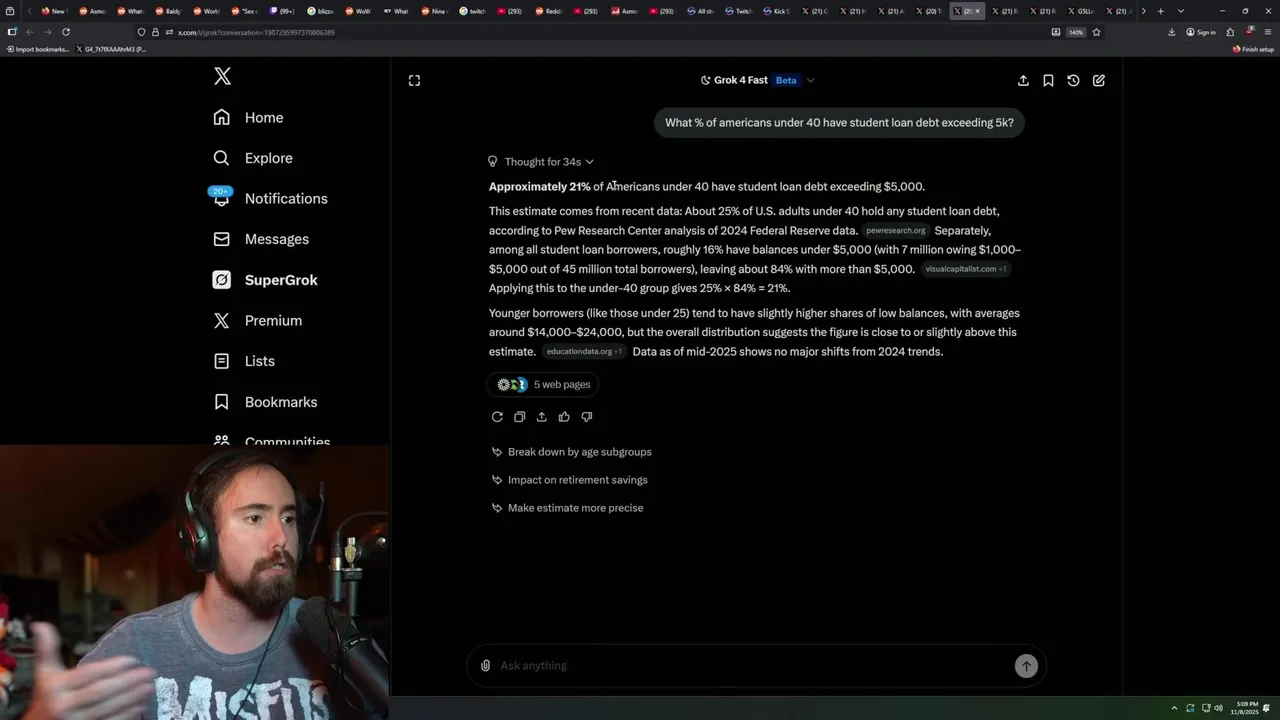The image size is (1280, 720).
Task: Expand the Thought for 34s section
Action: (540, 161)
